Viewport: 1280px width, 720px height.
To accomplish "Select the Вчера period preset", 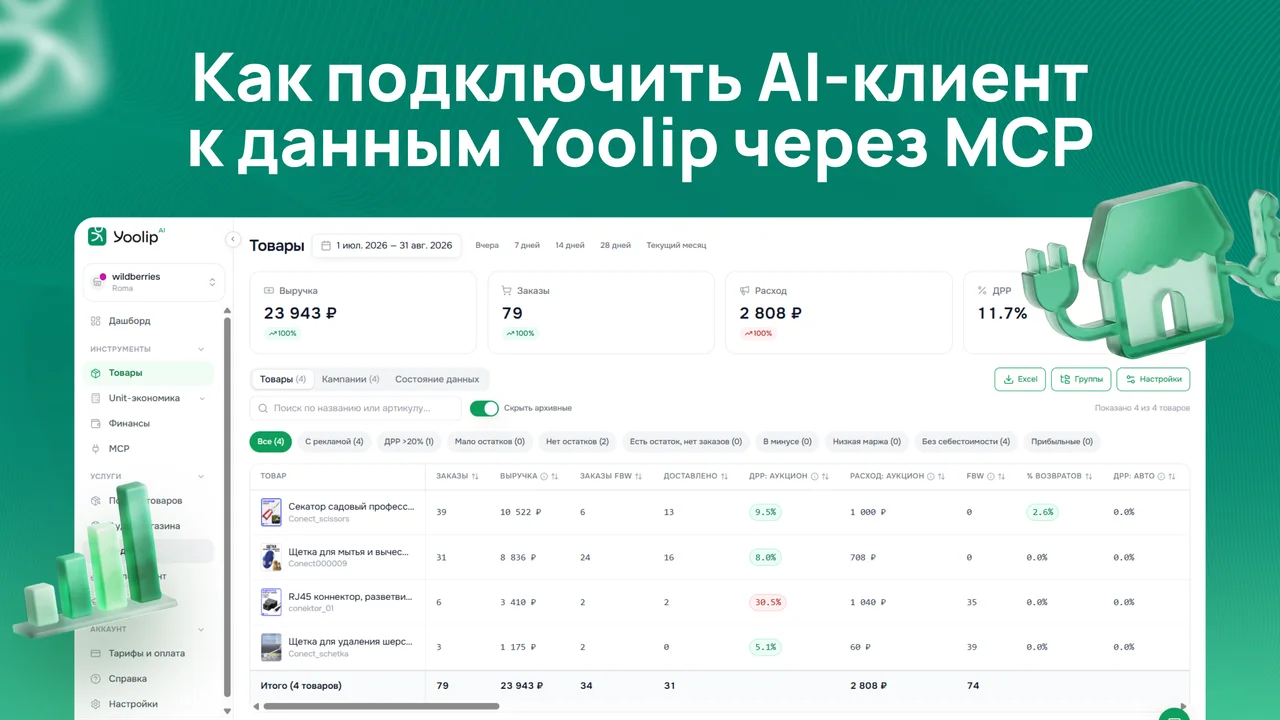I will point(487,245).
